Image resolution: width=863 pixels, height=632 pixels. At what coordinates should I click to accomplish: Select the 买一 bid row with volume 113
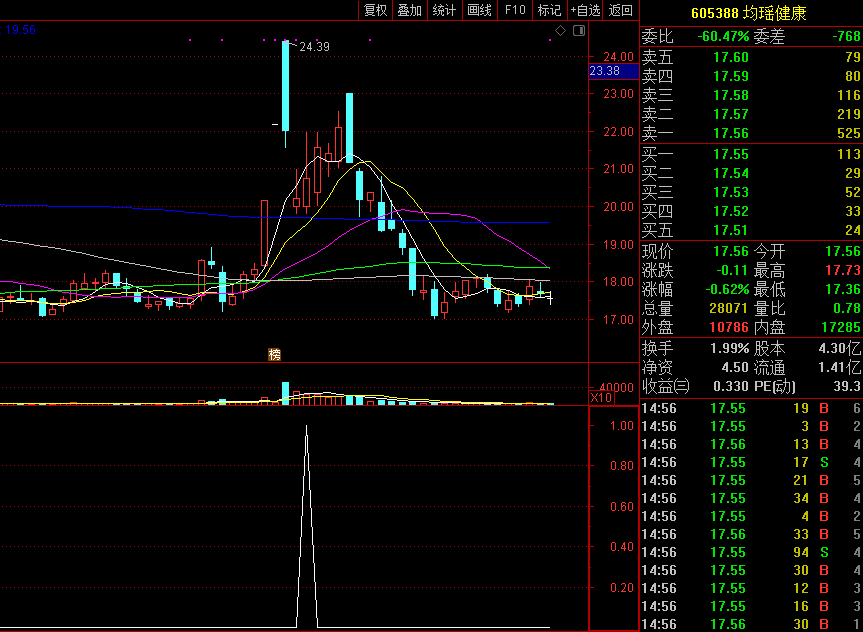[x=751, y=155]
